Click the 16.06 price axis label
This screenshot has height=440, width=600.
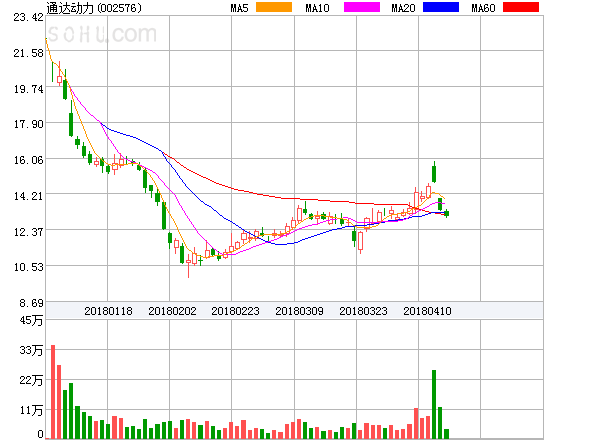28,160
